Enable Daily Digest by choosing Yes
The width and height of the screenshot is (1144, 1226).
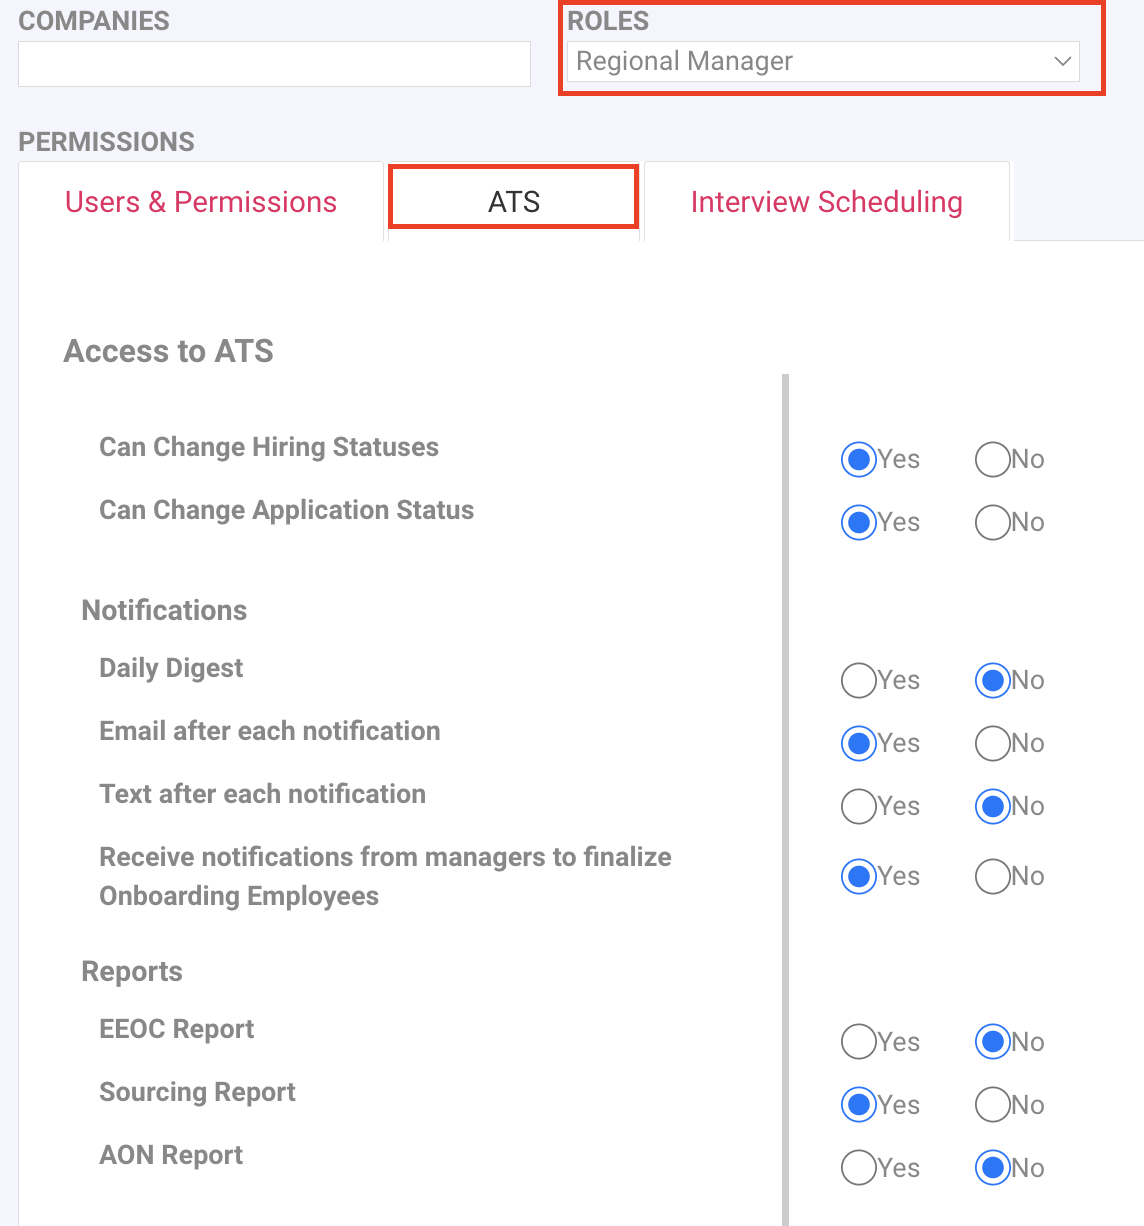click(x=858, y=680)
